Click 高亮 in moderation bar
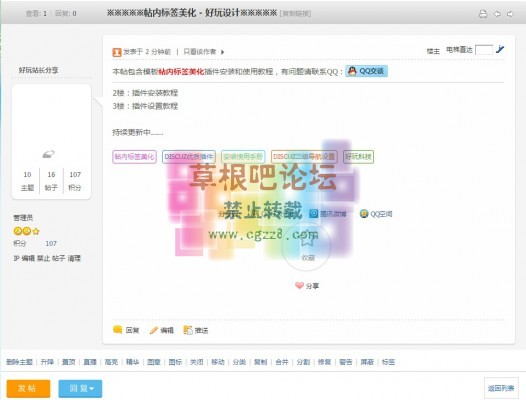Image resolution: width=526 pixels, height=400 pixels. (111, 362)
